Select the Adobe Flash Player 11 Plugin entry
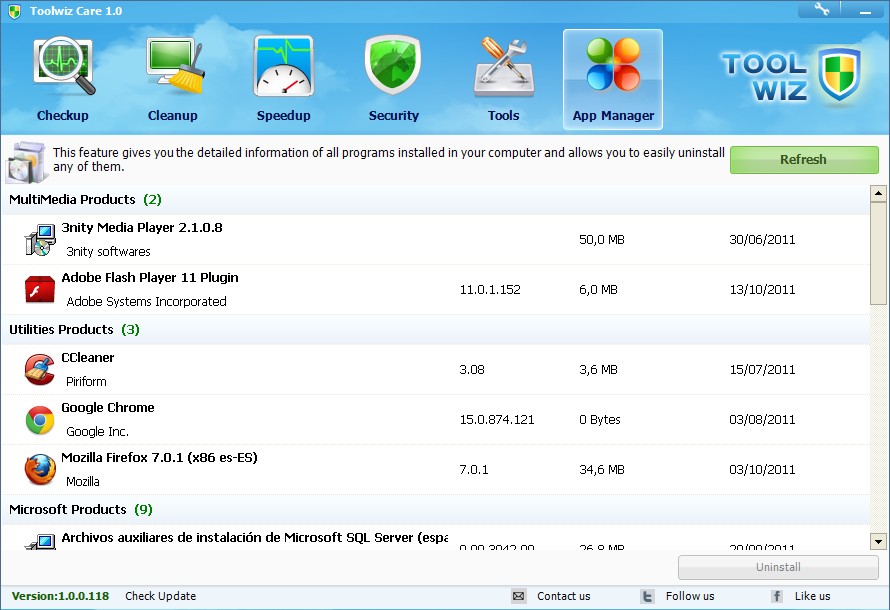Screen dimensions: 890x610 [x=435, y=289]
